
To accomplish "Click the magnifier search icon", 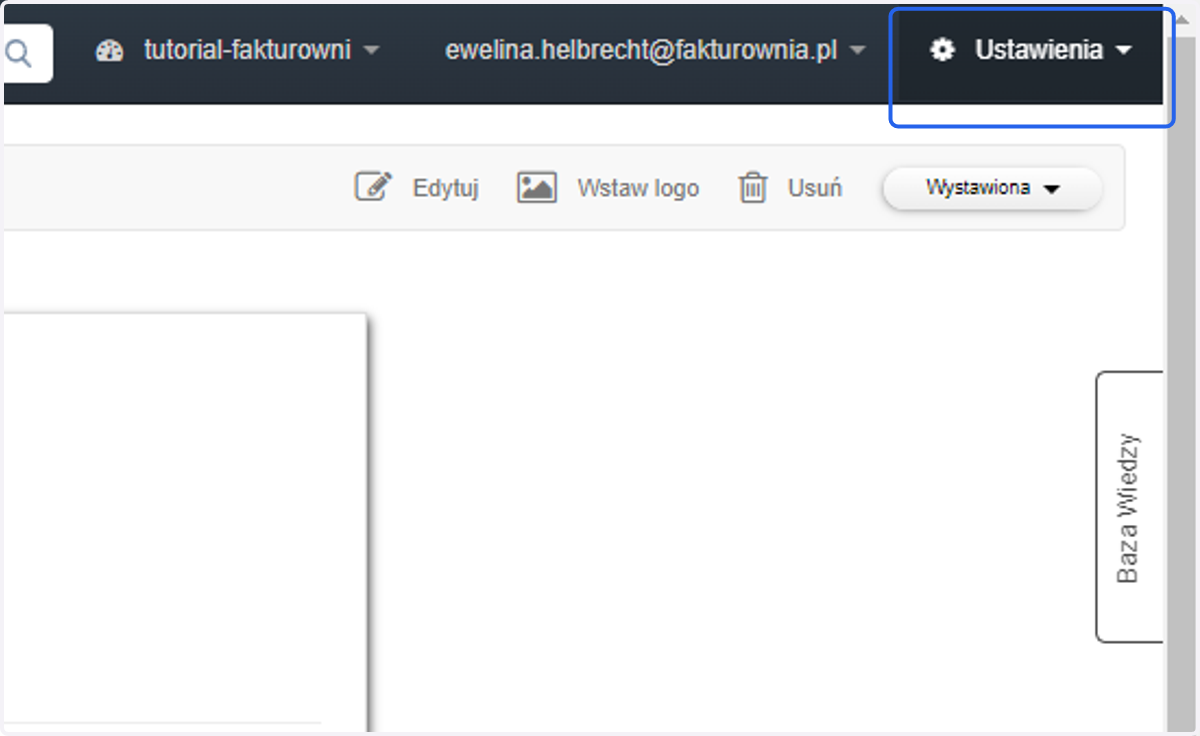I will (18, 53).
